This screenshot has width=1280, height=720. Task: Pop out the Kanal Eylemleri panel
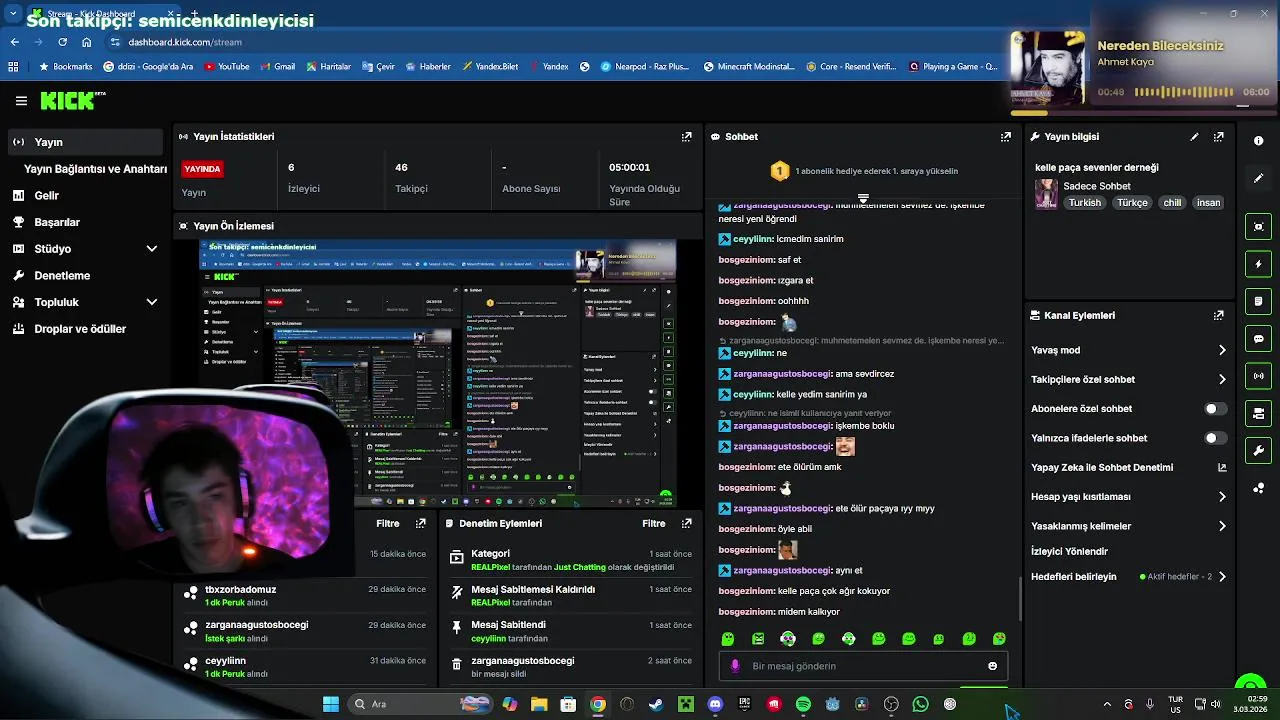click(1218, 315)
